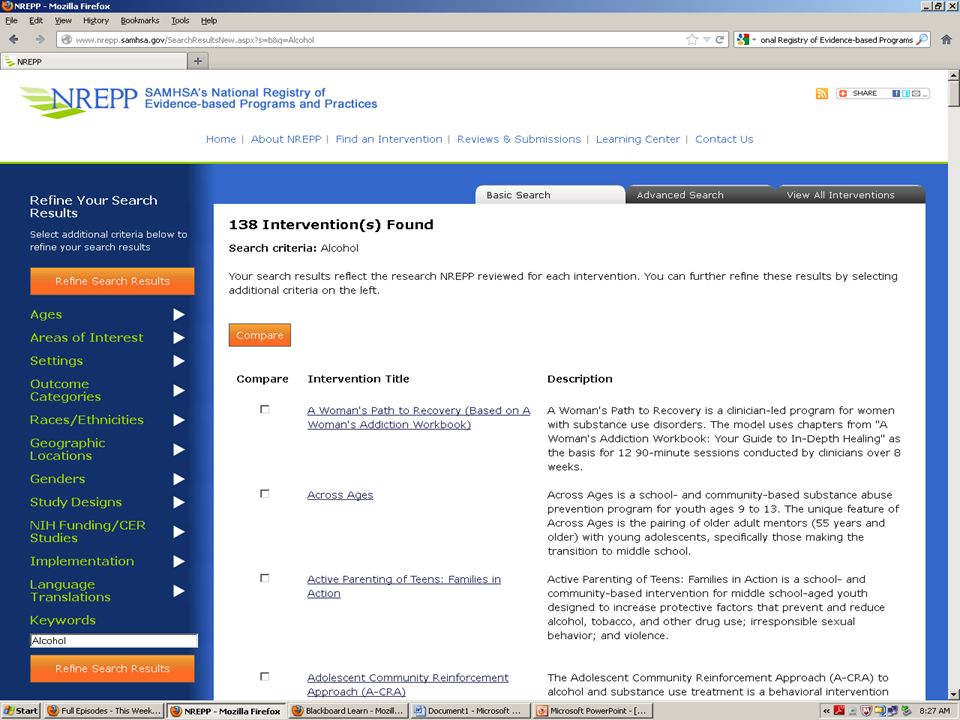This screenshot has height=720, width=960.
Task: Expand the Language Translations filter arrow
Action: (x=178, y=591)
